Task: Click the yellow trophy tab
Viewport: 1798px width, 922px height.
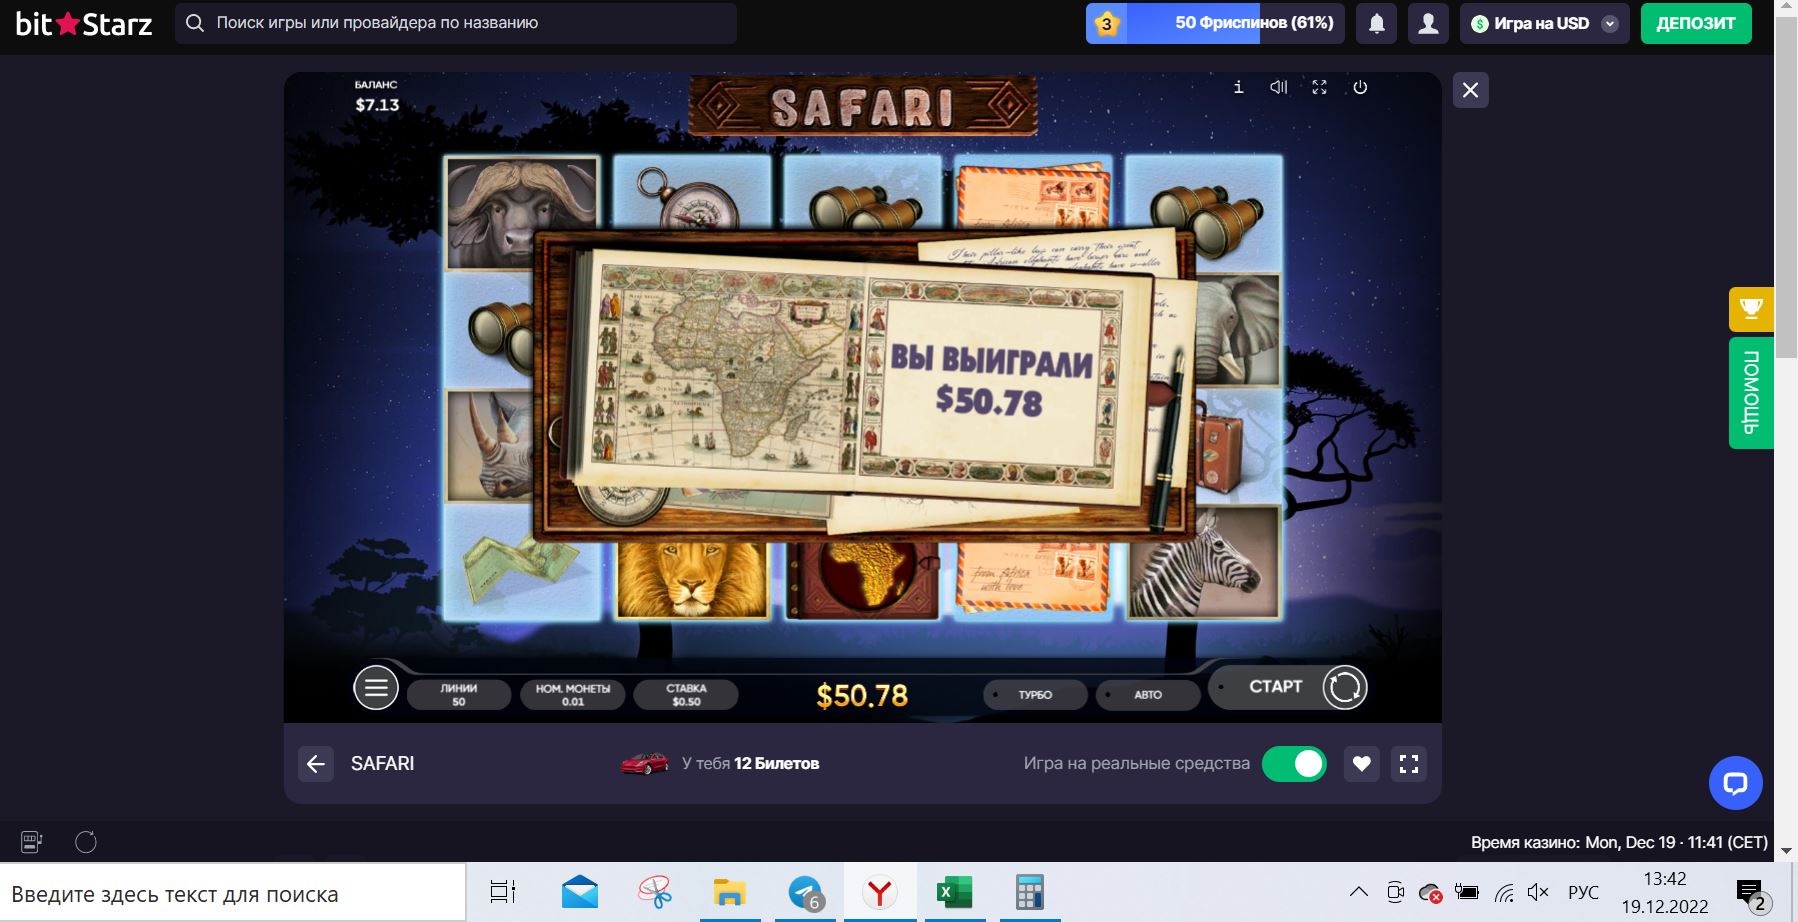Action: coord(1751,309)
